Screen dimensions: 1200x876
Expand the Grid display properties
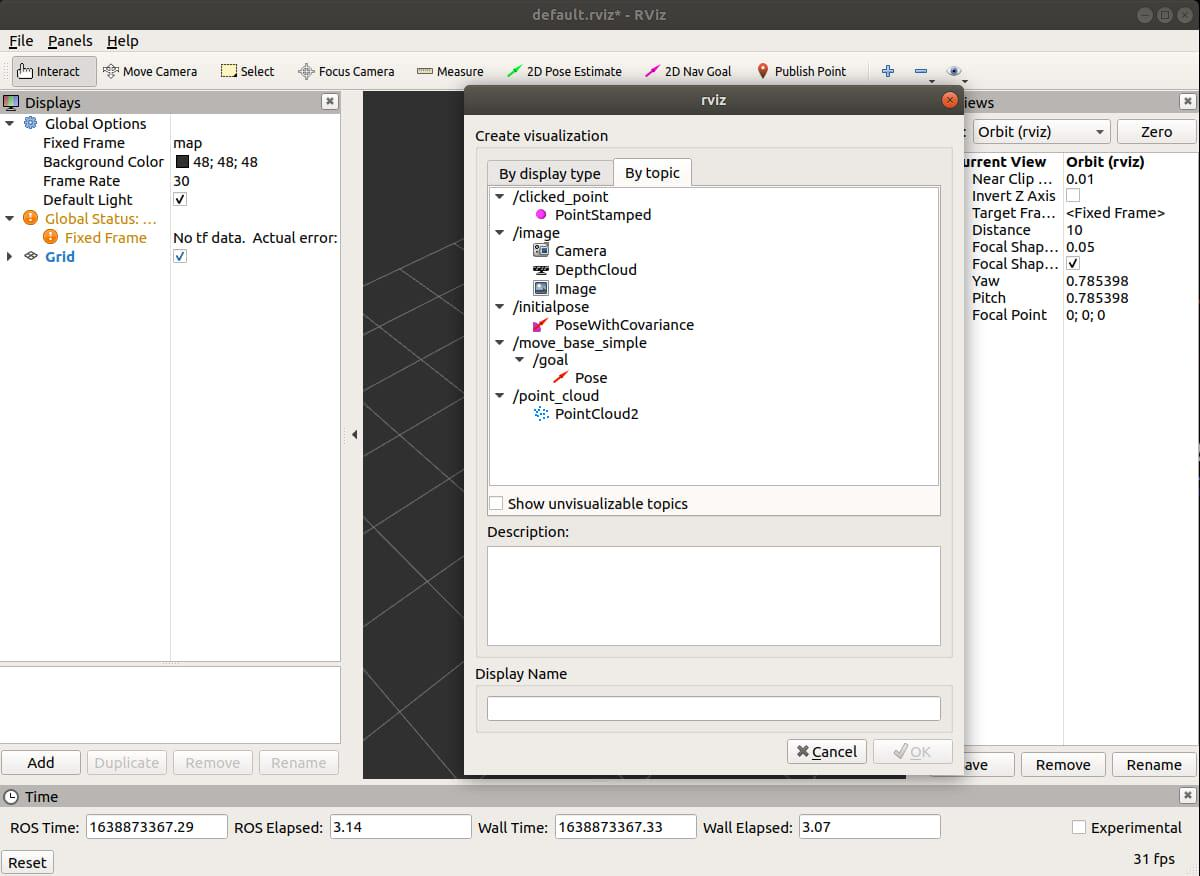tap(11, 257)
